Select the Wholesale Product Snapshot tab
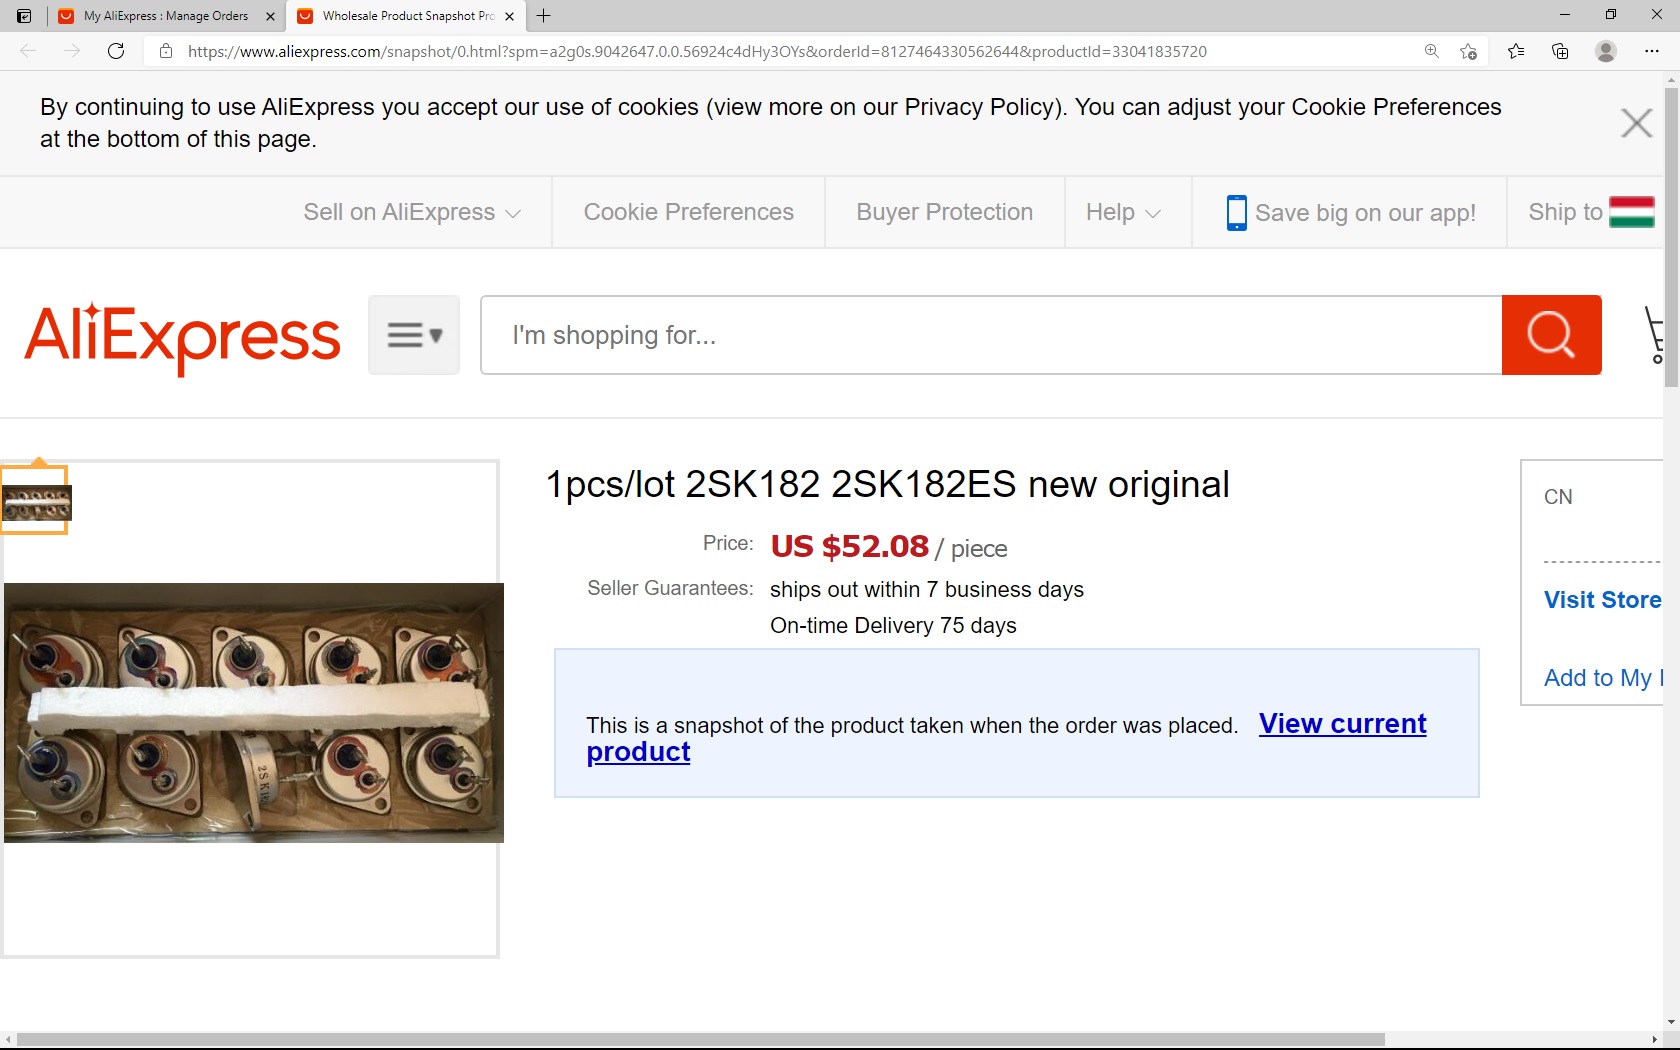The image size is (1680, 1050). [408, 16]
